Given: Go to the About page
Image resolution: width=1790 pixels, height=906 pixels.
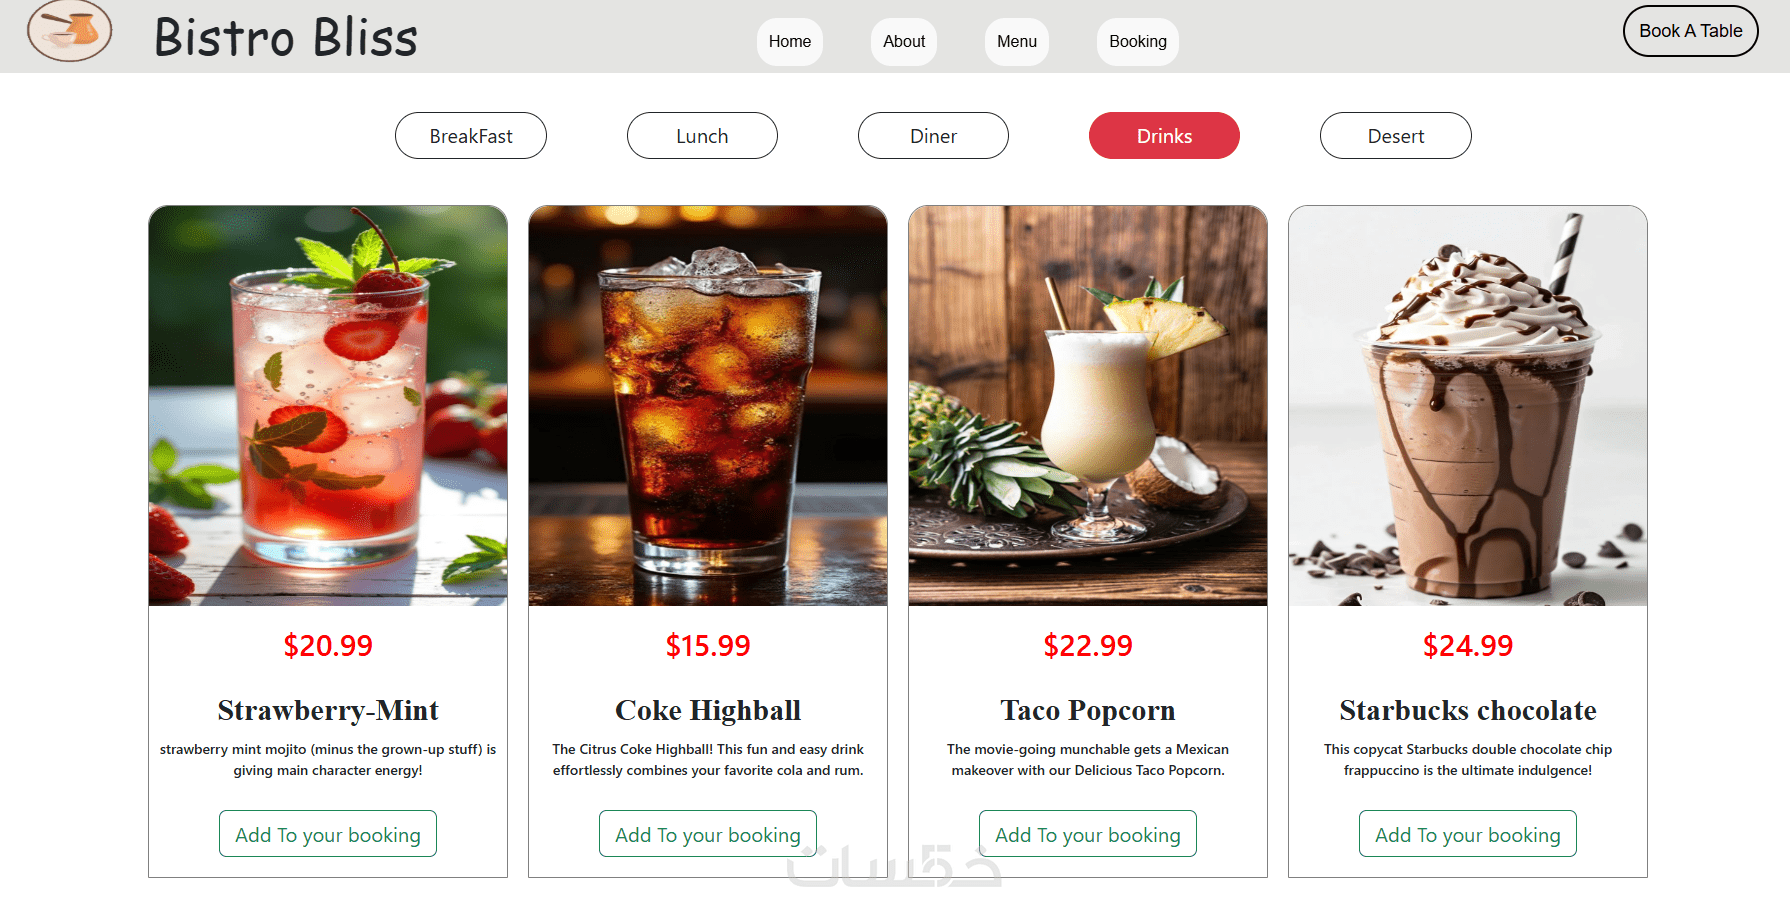Looking at the screenshot, I should (x=904, y=42).
